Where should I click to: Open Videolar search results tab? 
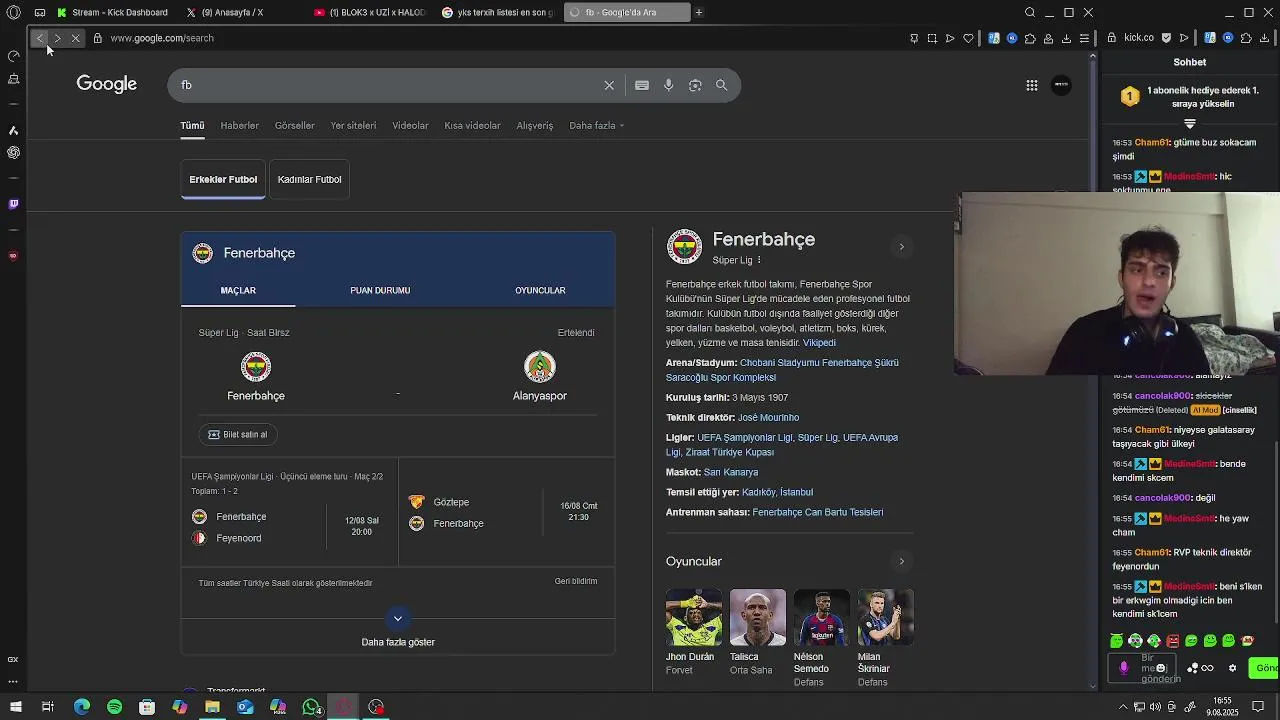click(x=410, y=126)
